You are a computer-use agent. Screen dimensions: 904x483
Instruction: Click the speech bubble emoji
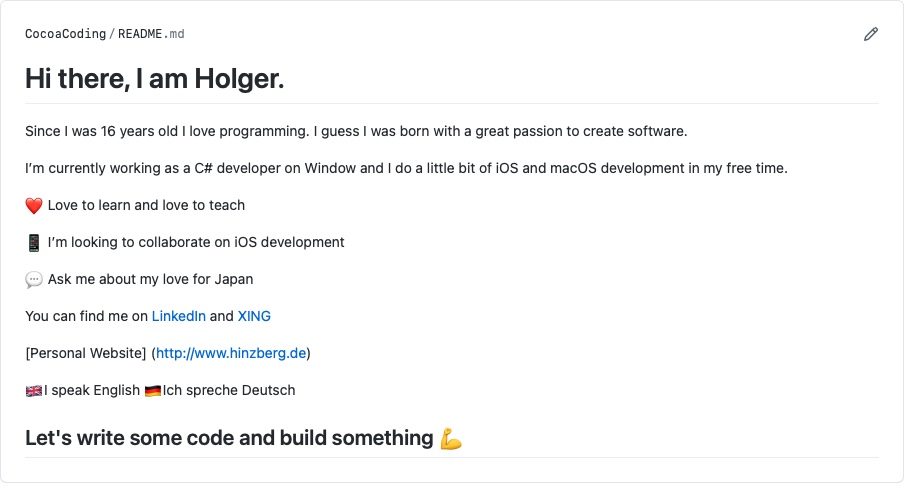[x=34, y=280]
